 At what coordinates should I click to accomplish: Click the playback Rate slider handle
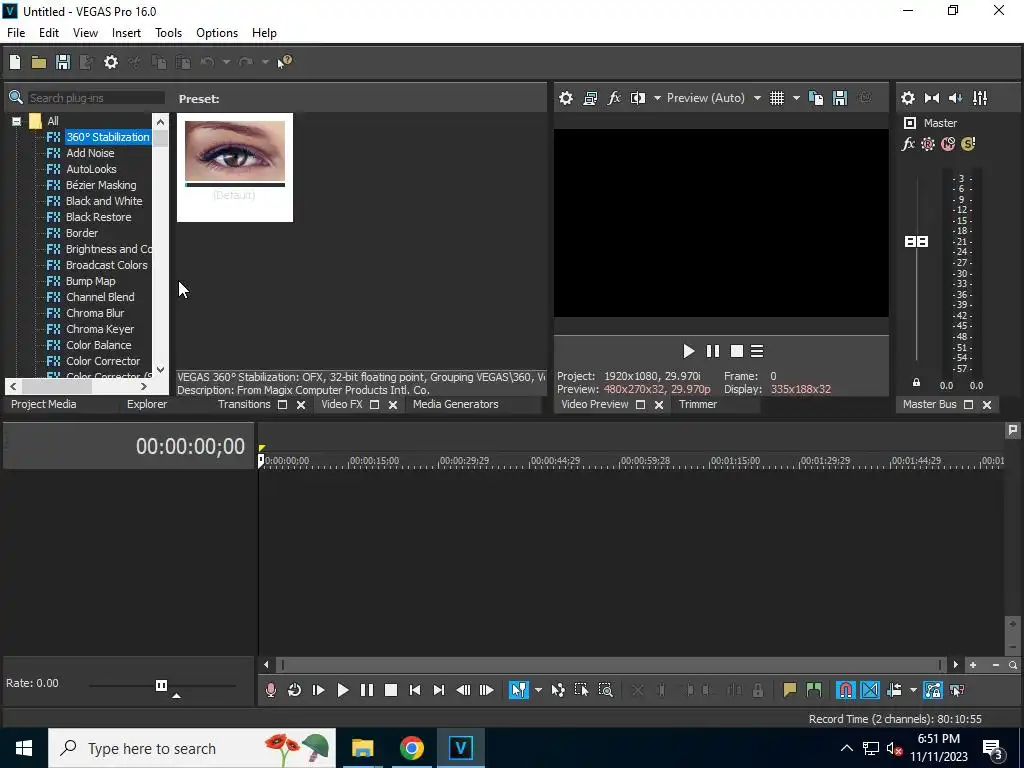[x=161, y=685]
